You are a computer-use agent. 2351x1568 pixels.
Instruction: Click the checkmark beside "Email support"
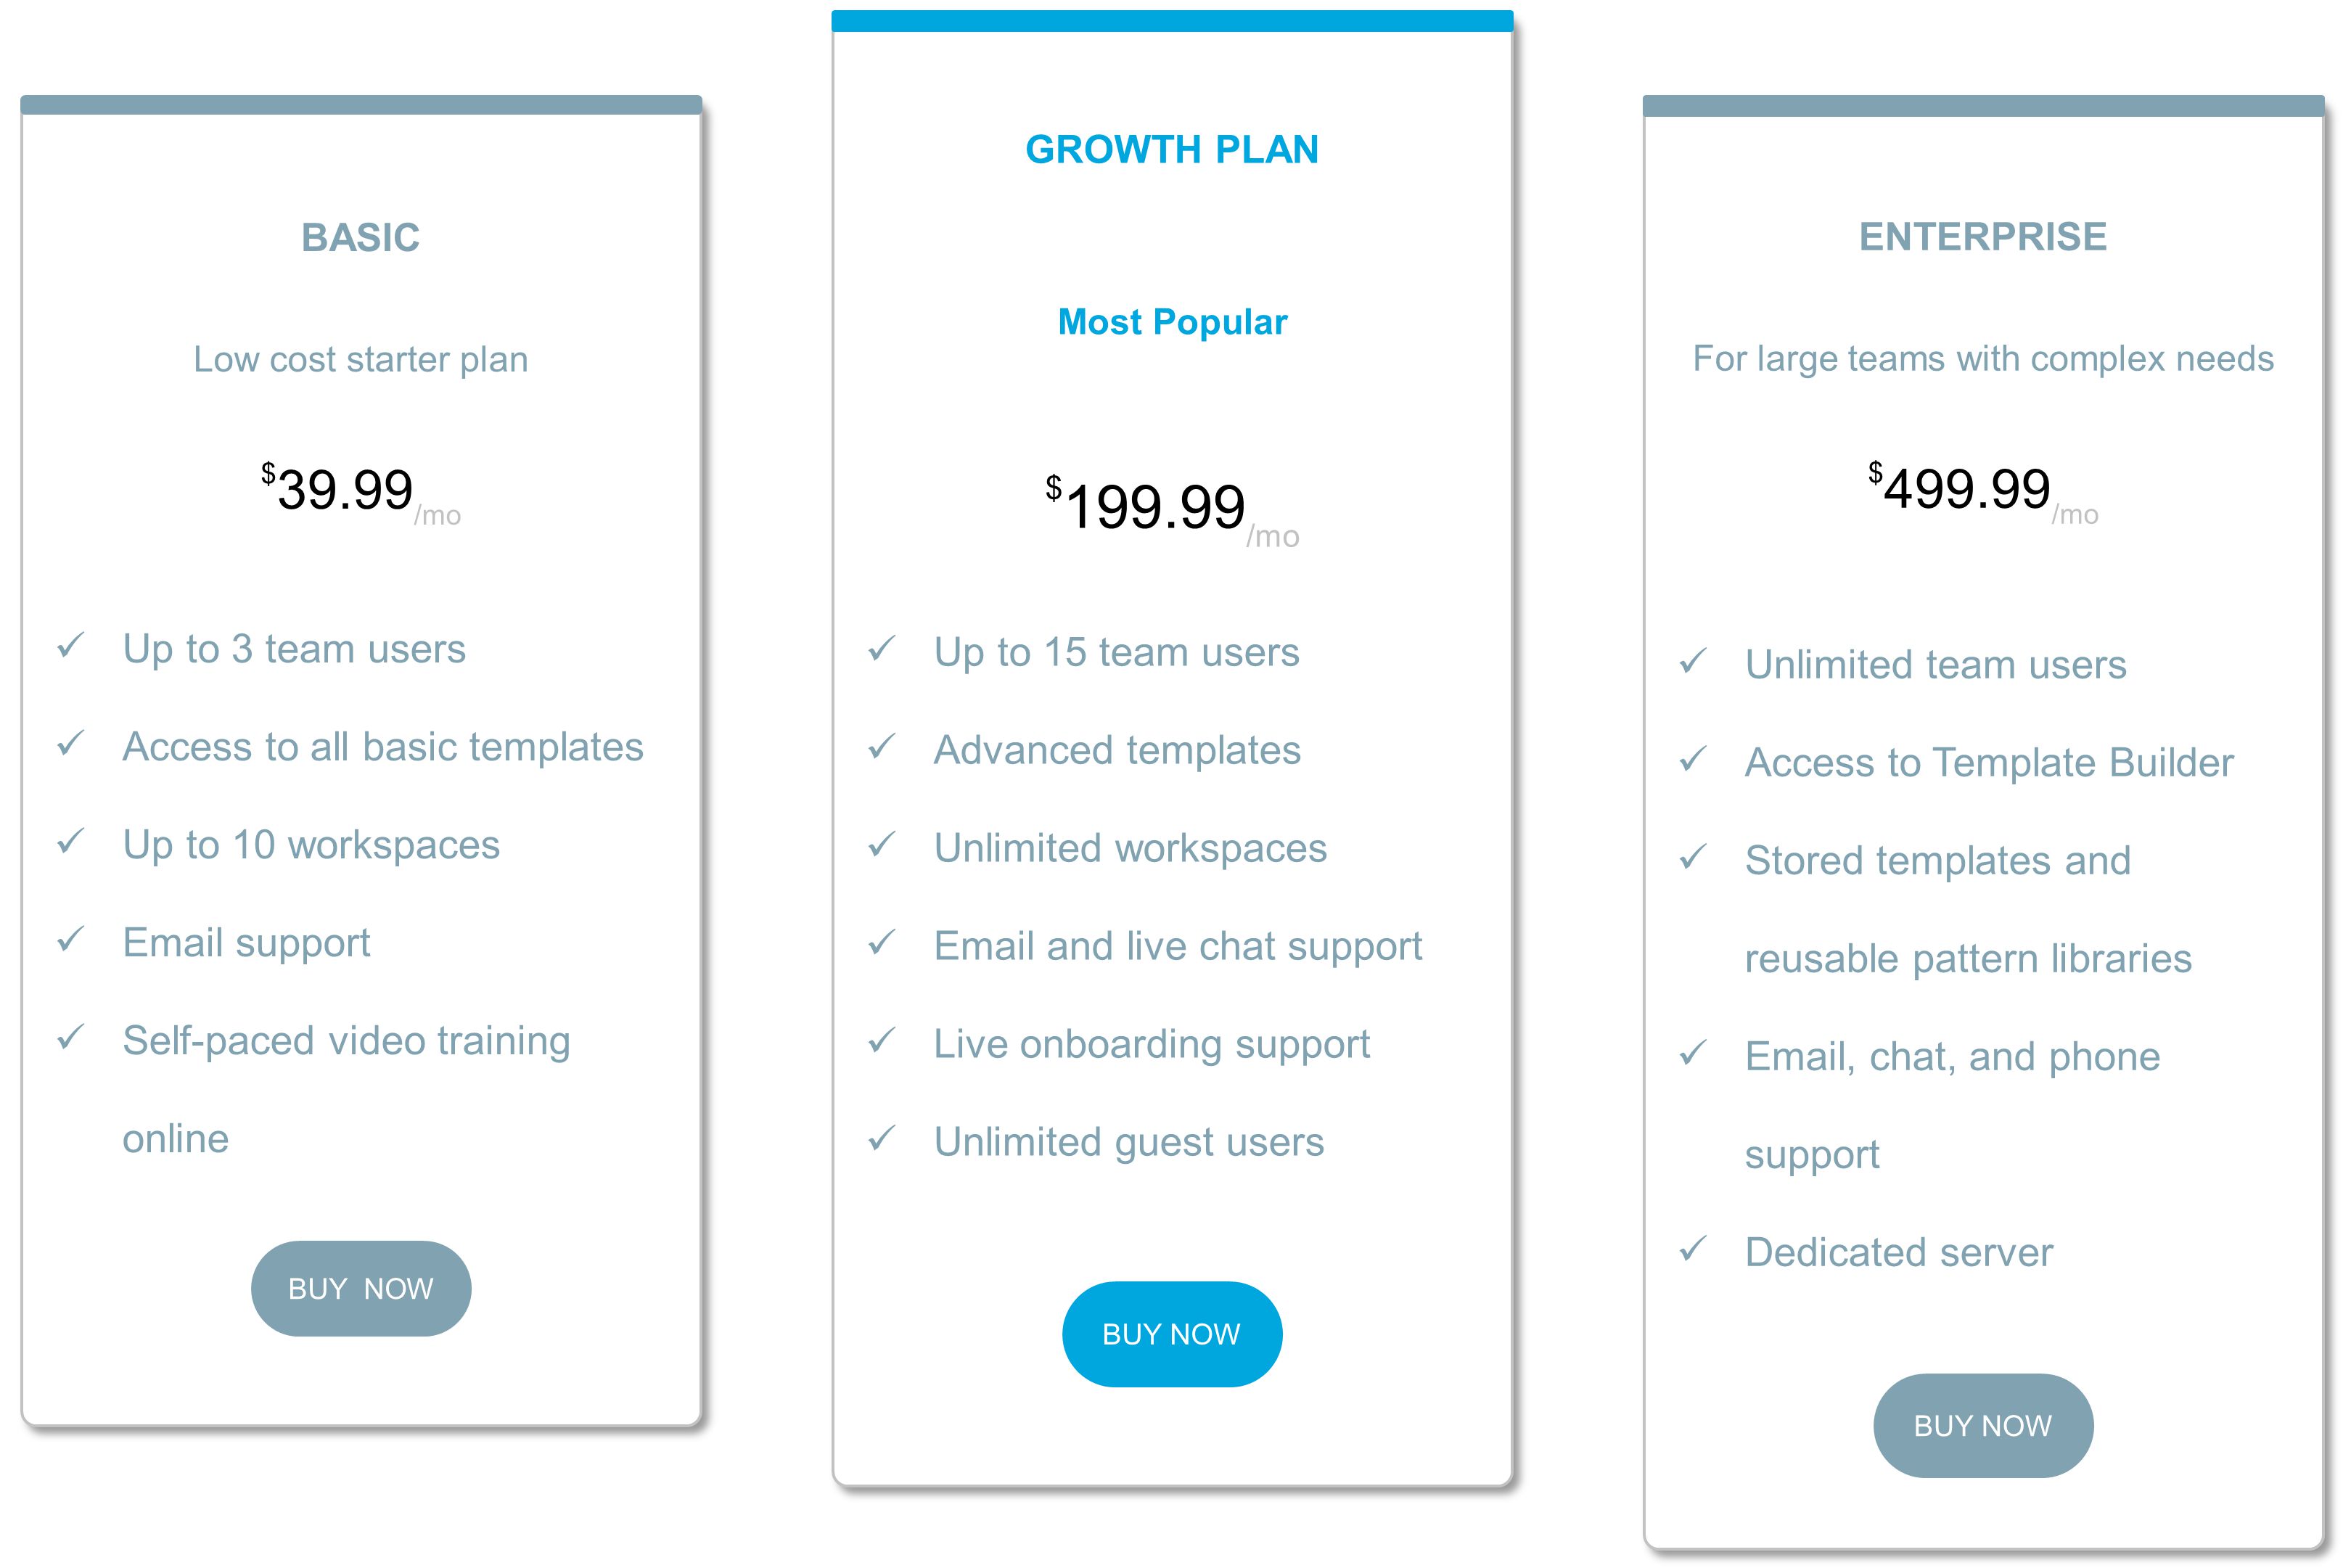[71, 940]
